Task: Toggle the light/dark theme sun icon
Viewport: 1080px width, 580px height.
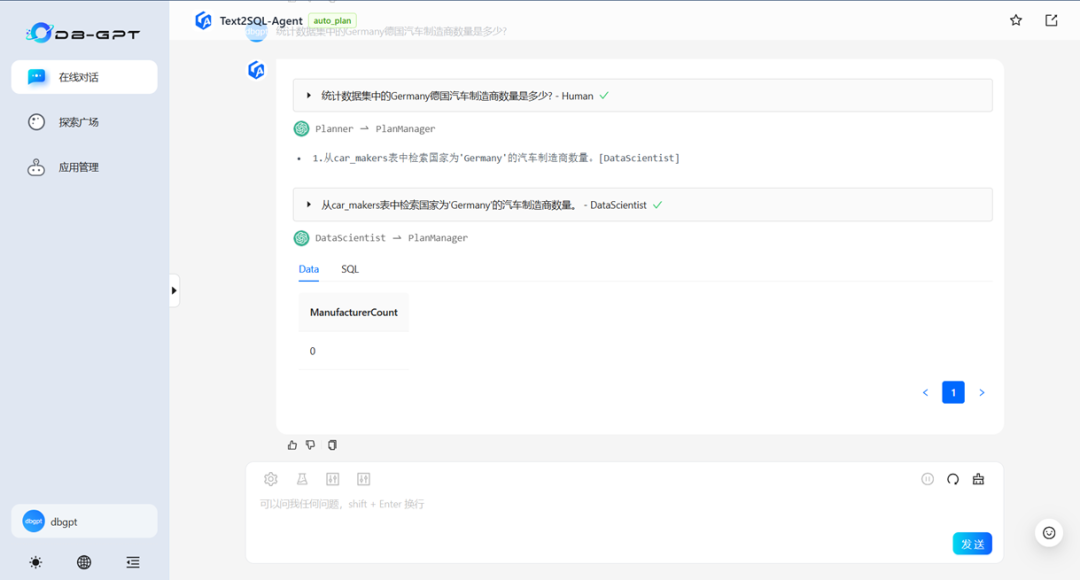Action: [36, 562]
